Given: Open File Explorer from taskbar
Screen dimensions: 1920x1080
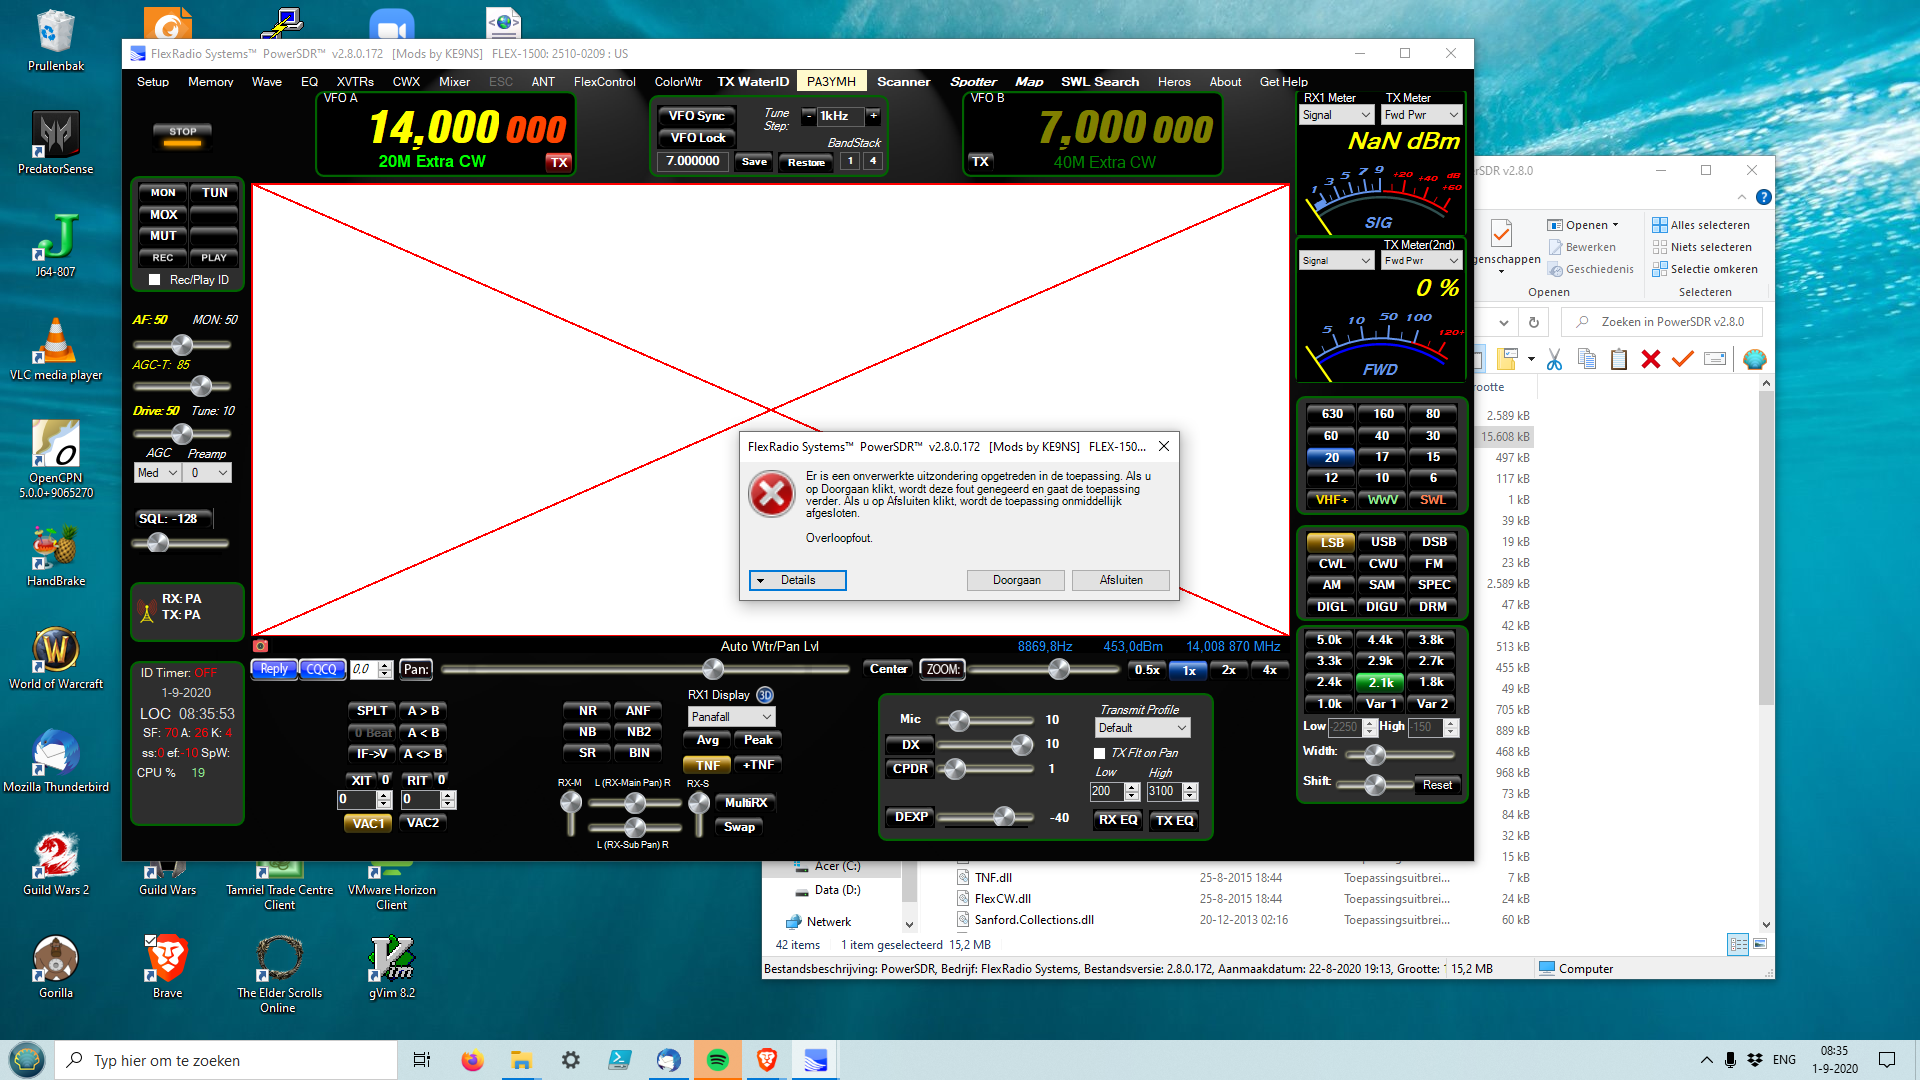Looking at the screenshot, I should (x=521, y=1060).
